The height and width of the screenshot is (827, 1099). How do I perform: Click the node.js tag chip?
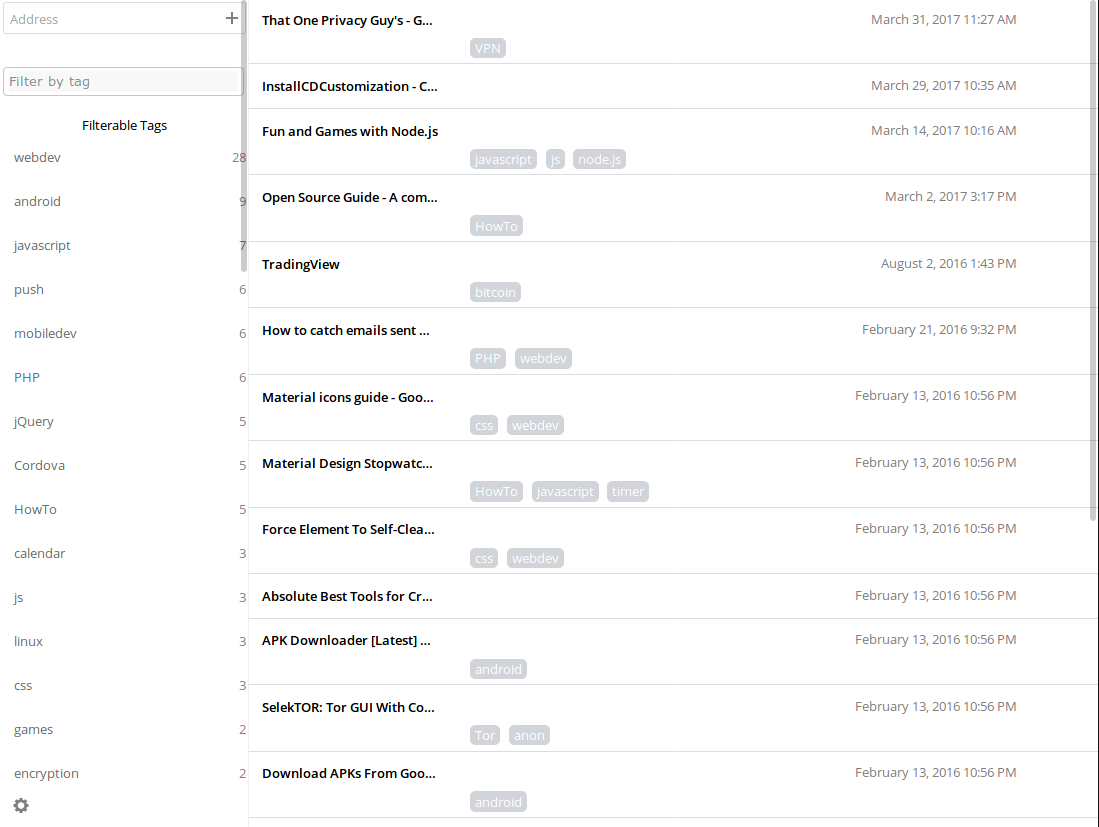[x=599, y=160]
